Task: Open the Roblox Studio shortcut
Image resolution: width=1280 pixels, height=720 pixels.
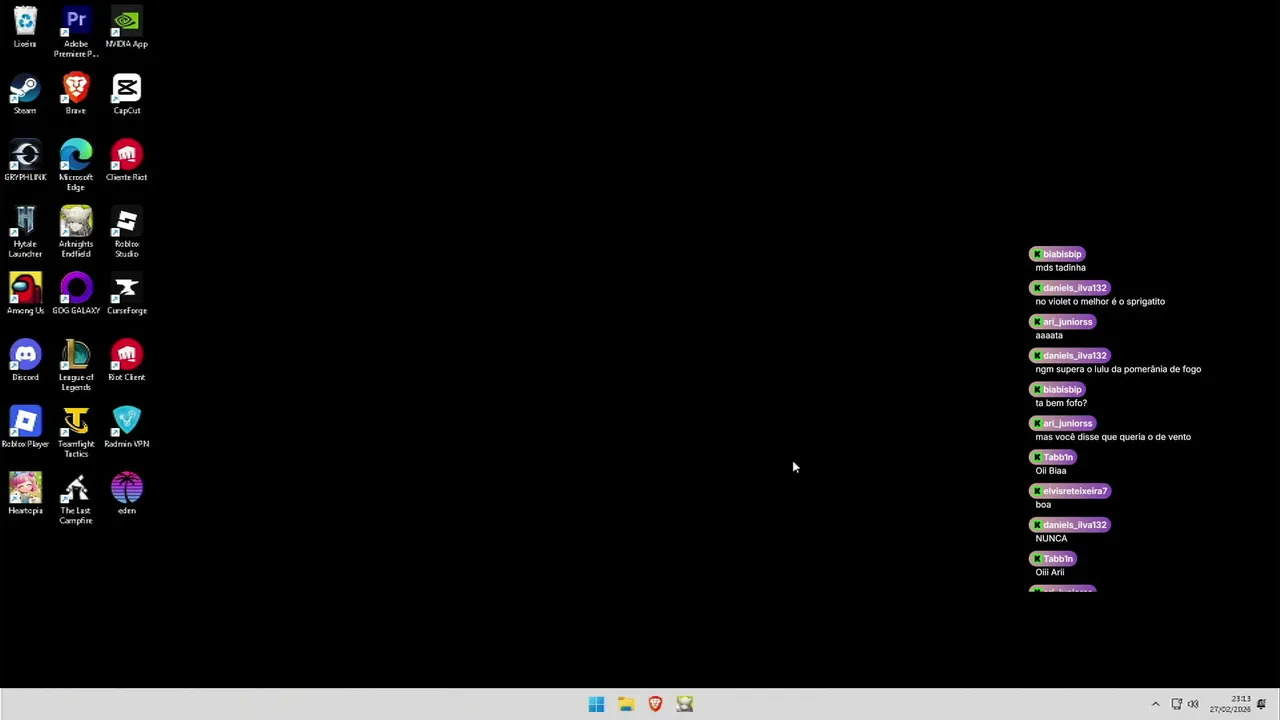Action: 126,232
